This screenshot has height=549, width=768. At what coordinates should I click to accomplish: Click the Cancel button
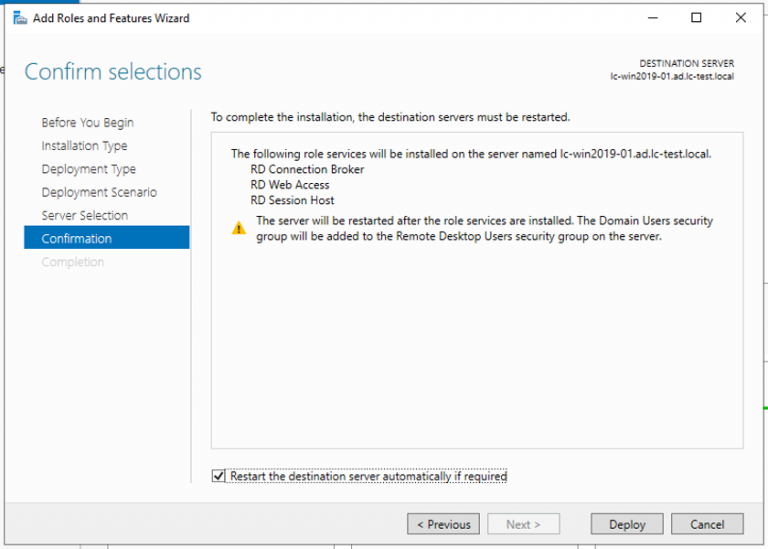707,524
